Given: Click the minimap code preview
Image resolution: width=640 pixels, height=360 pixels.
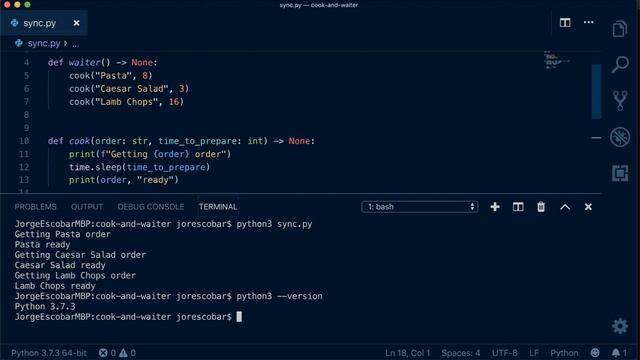Looking at the screenshot, I should (557, 60).
